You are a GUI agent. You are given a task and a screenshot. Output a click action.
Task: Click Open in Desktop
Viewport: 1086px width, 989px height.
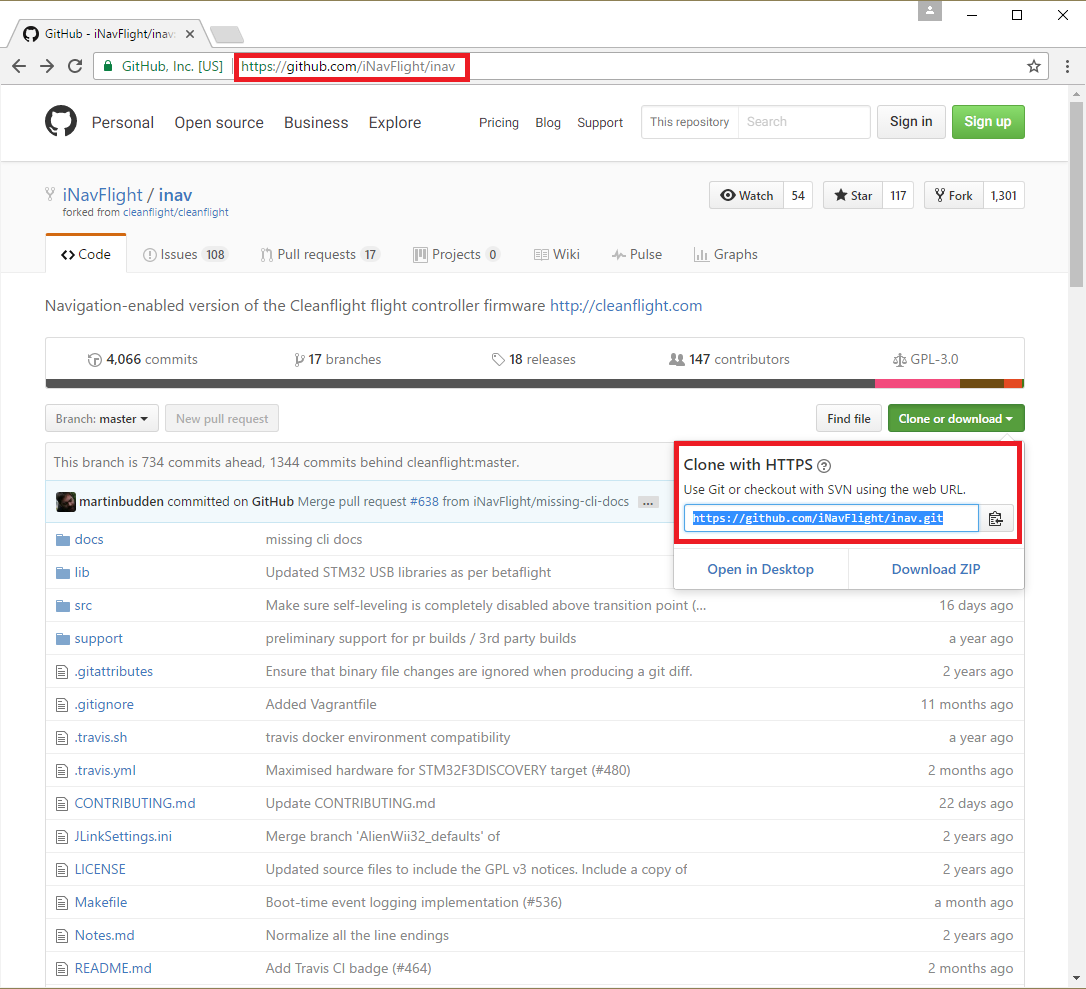(x=760, y=569)
